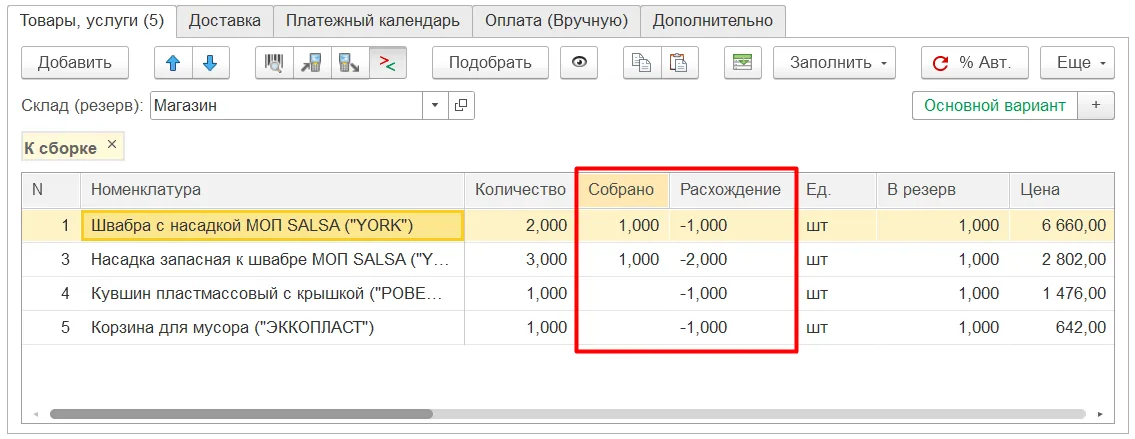Click scrollbar right arrow
Image resolution: width=1135 pixels, height=439 pixels.
pos(1100,414)
